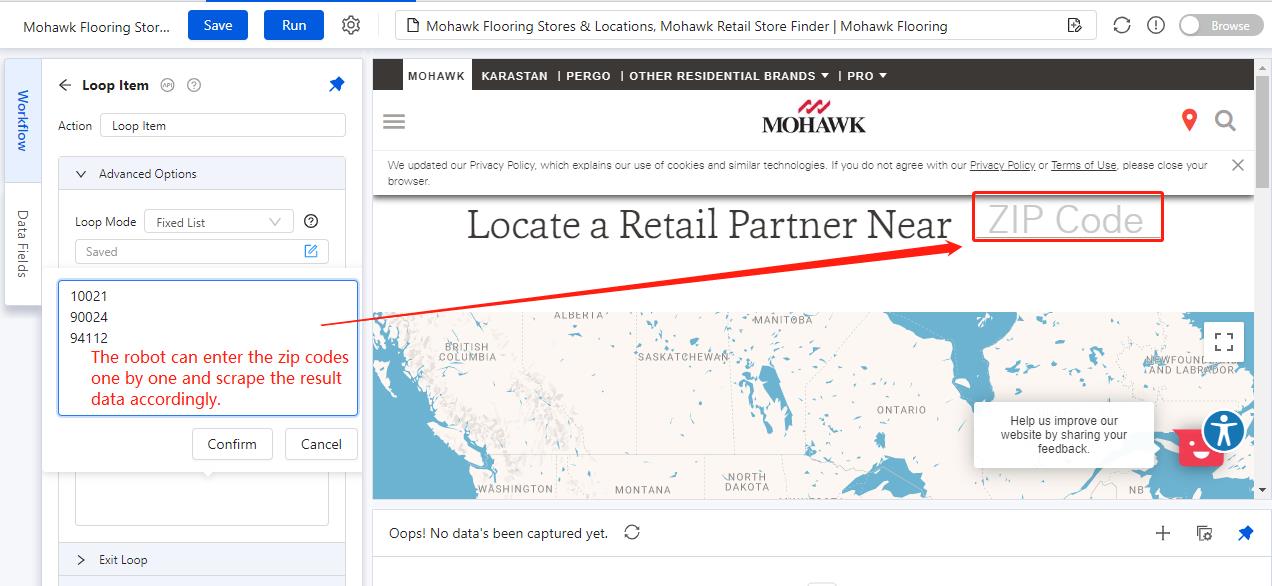Image resolution: width=1272 pixels, height=586 pixels.
Task: Click the map fullscreen icon
Action: (x=1224, y=341)
